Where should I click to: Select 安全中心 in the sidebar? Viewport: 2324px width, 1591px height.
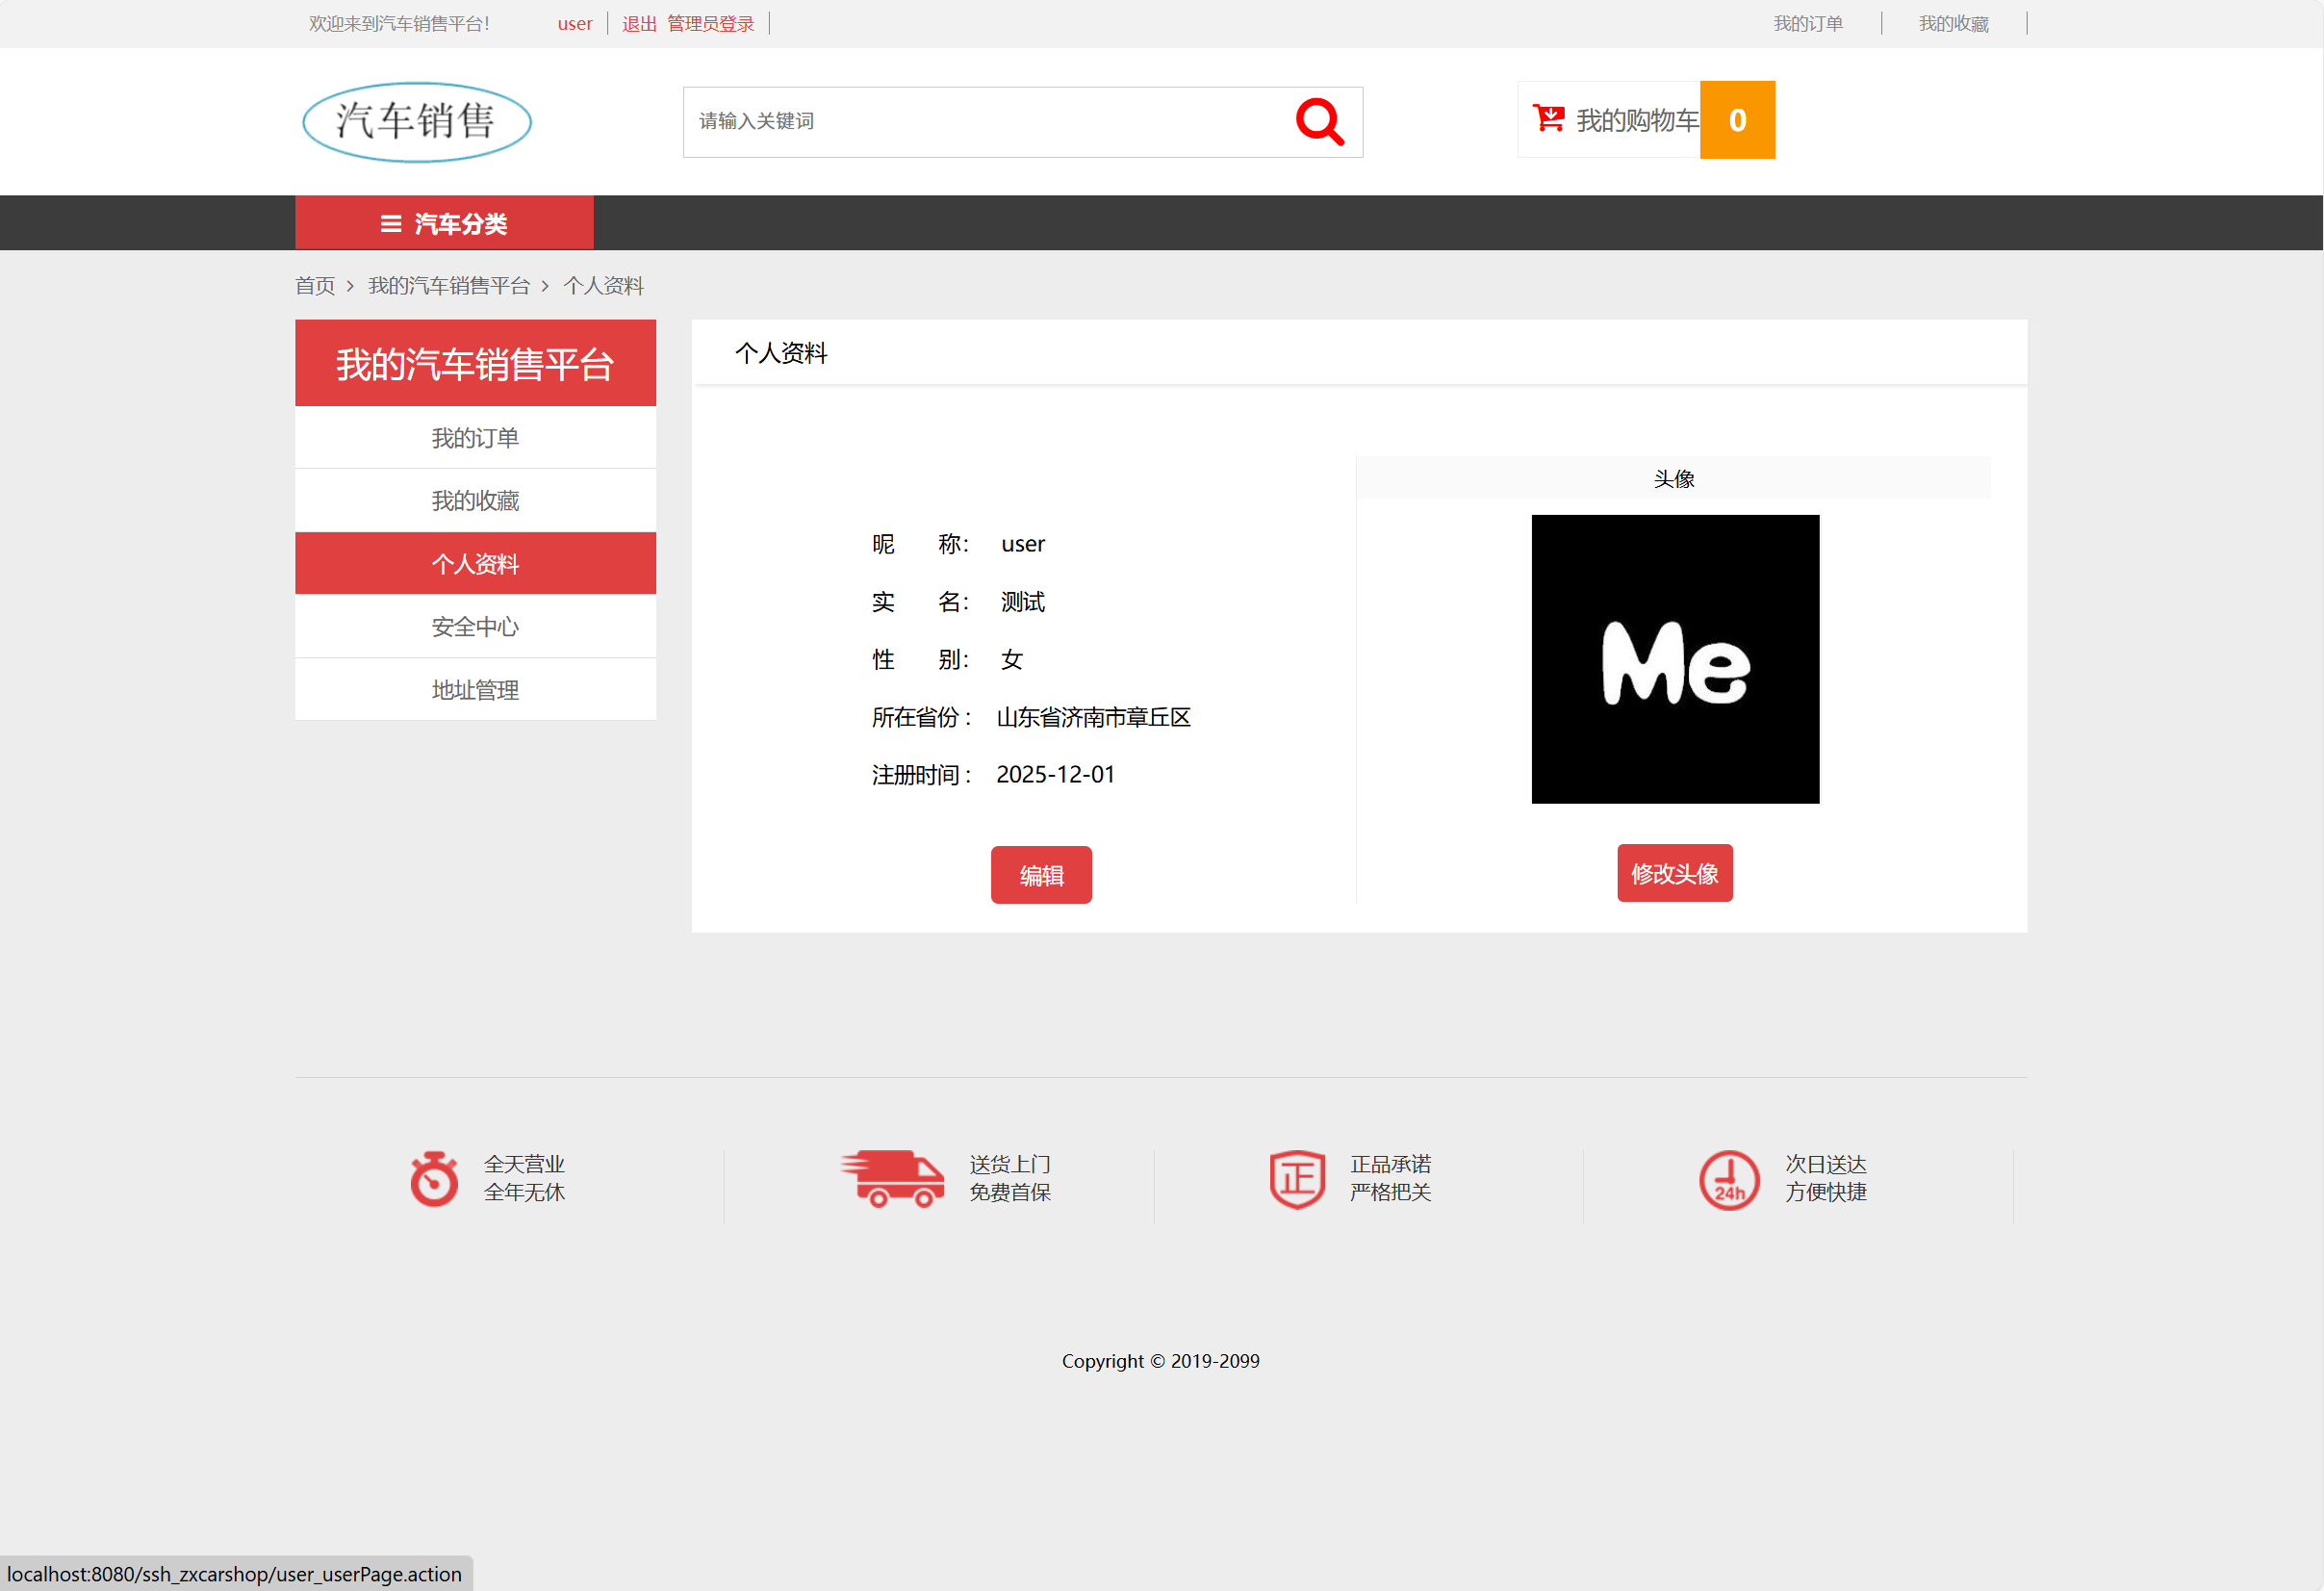[x=475, y=626]
